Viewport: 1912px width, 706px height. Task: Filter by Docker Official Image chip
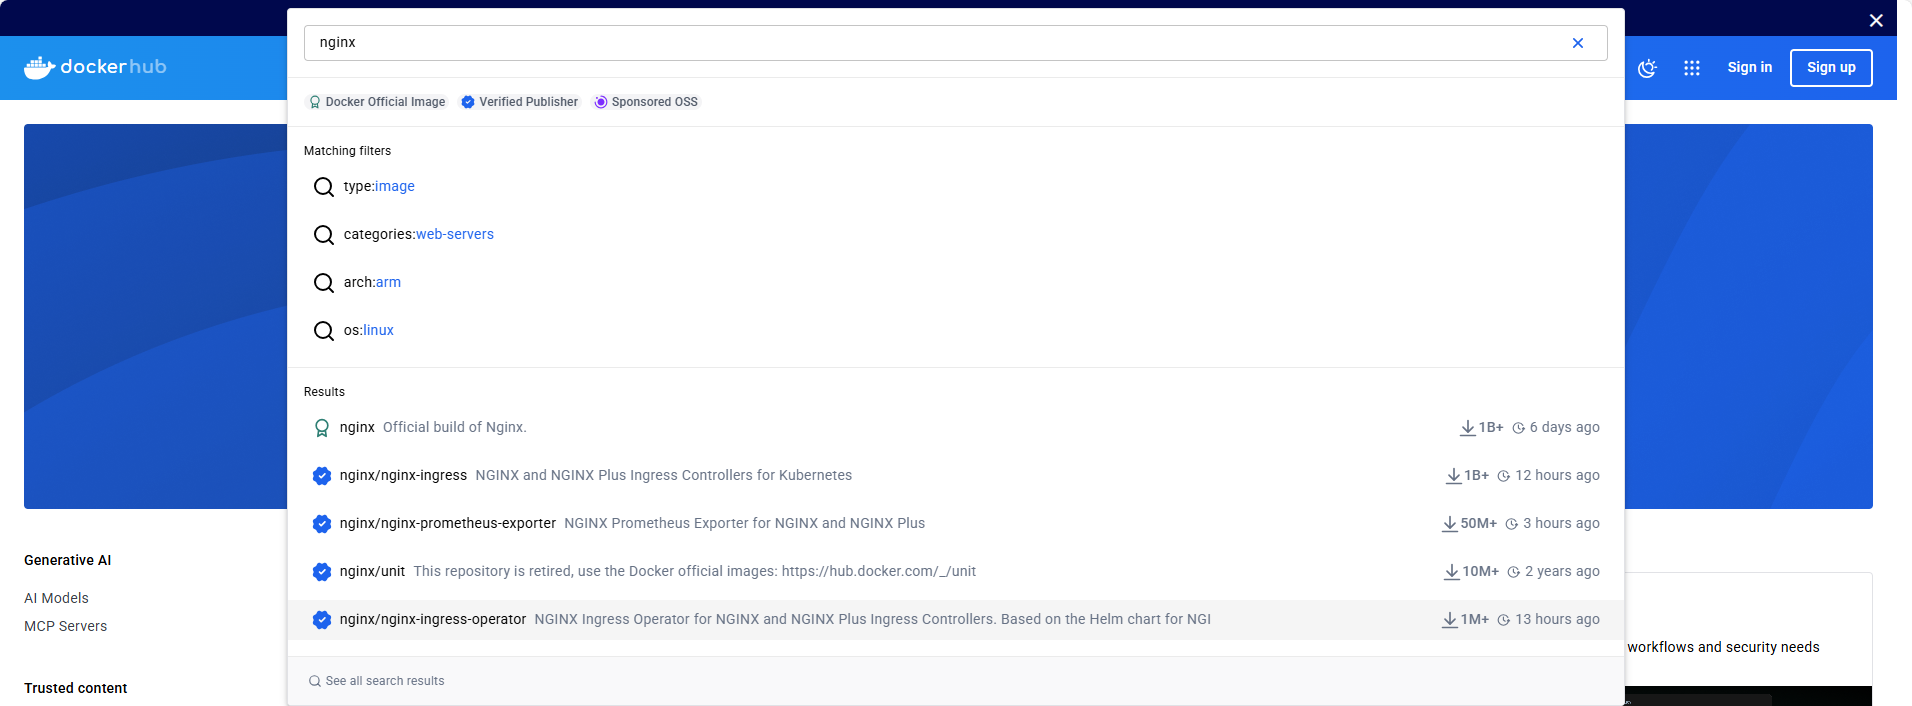pos(377,102)
